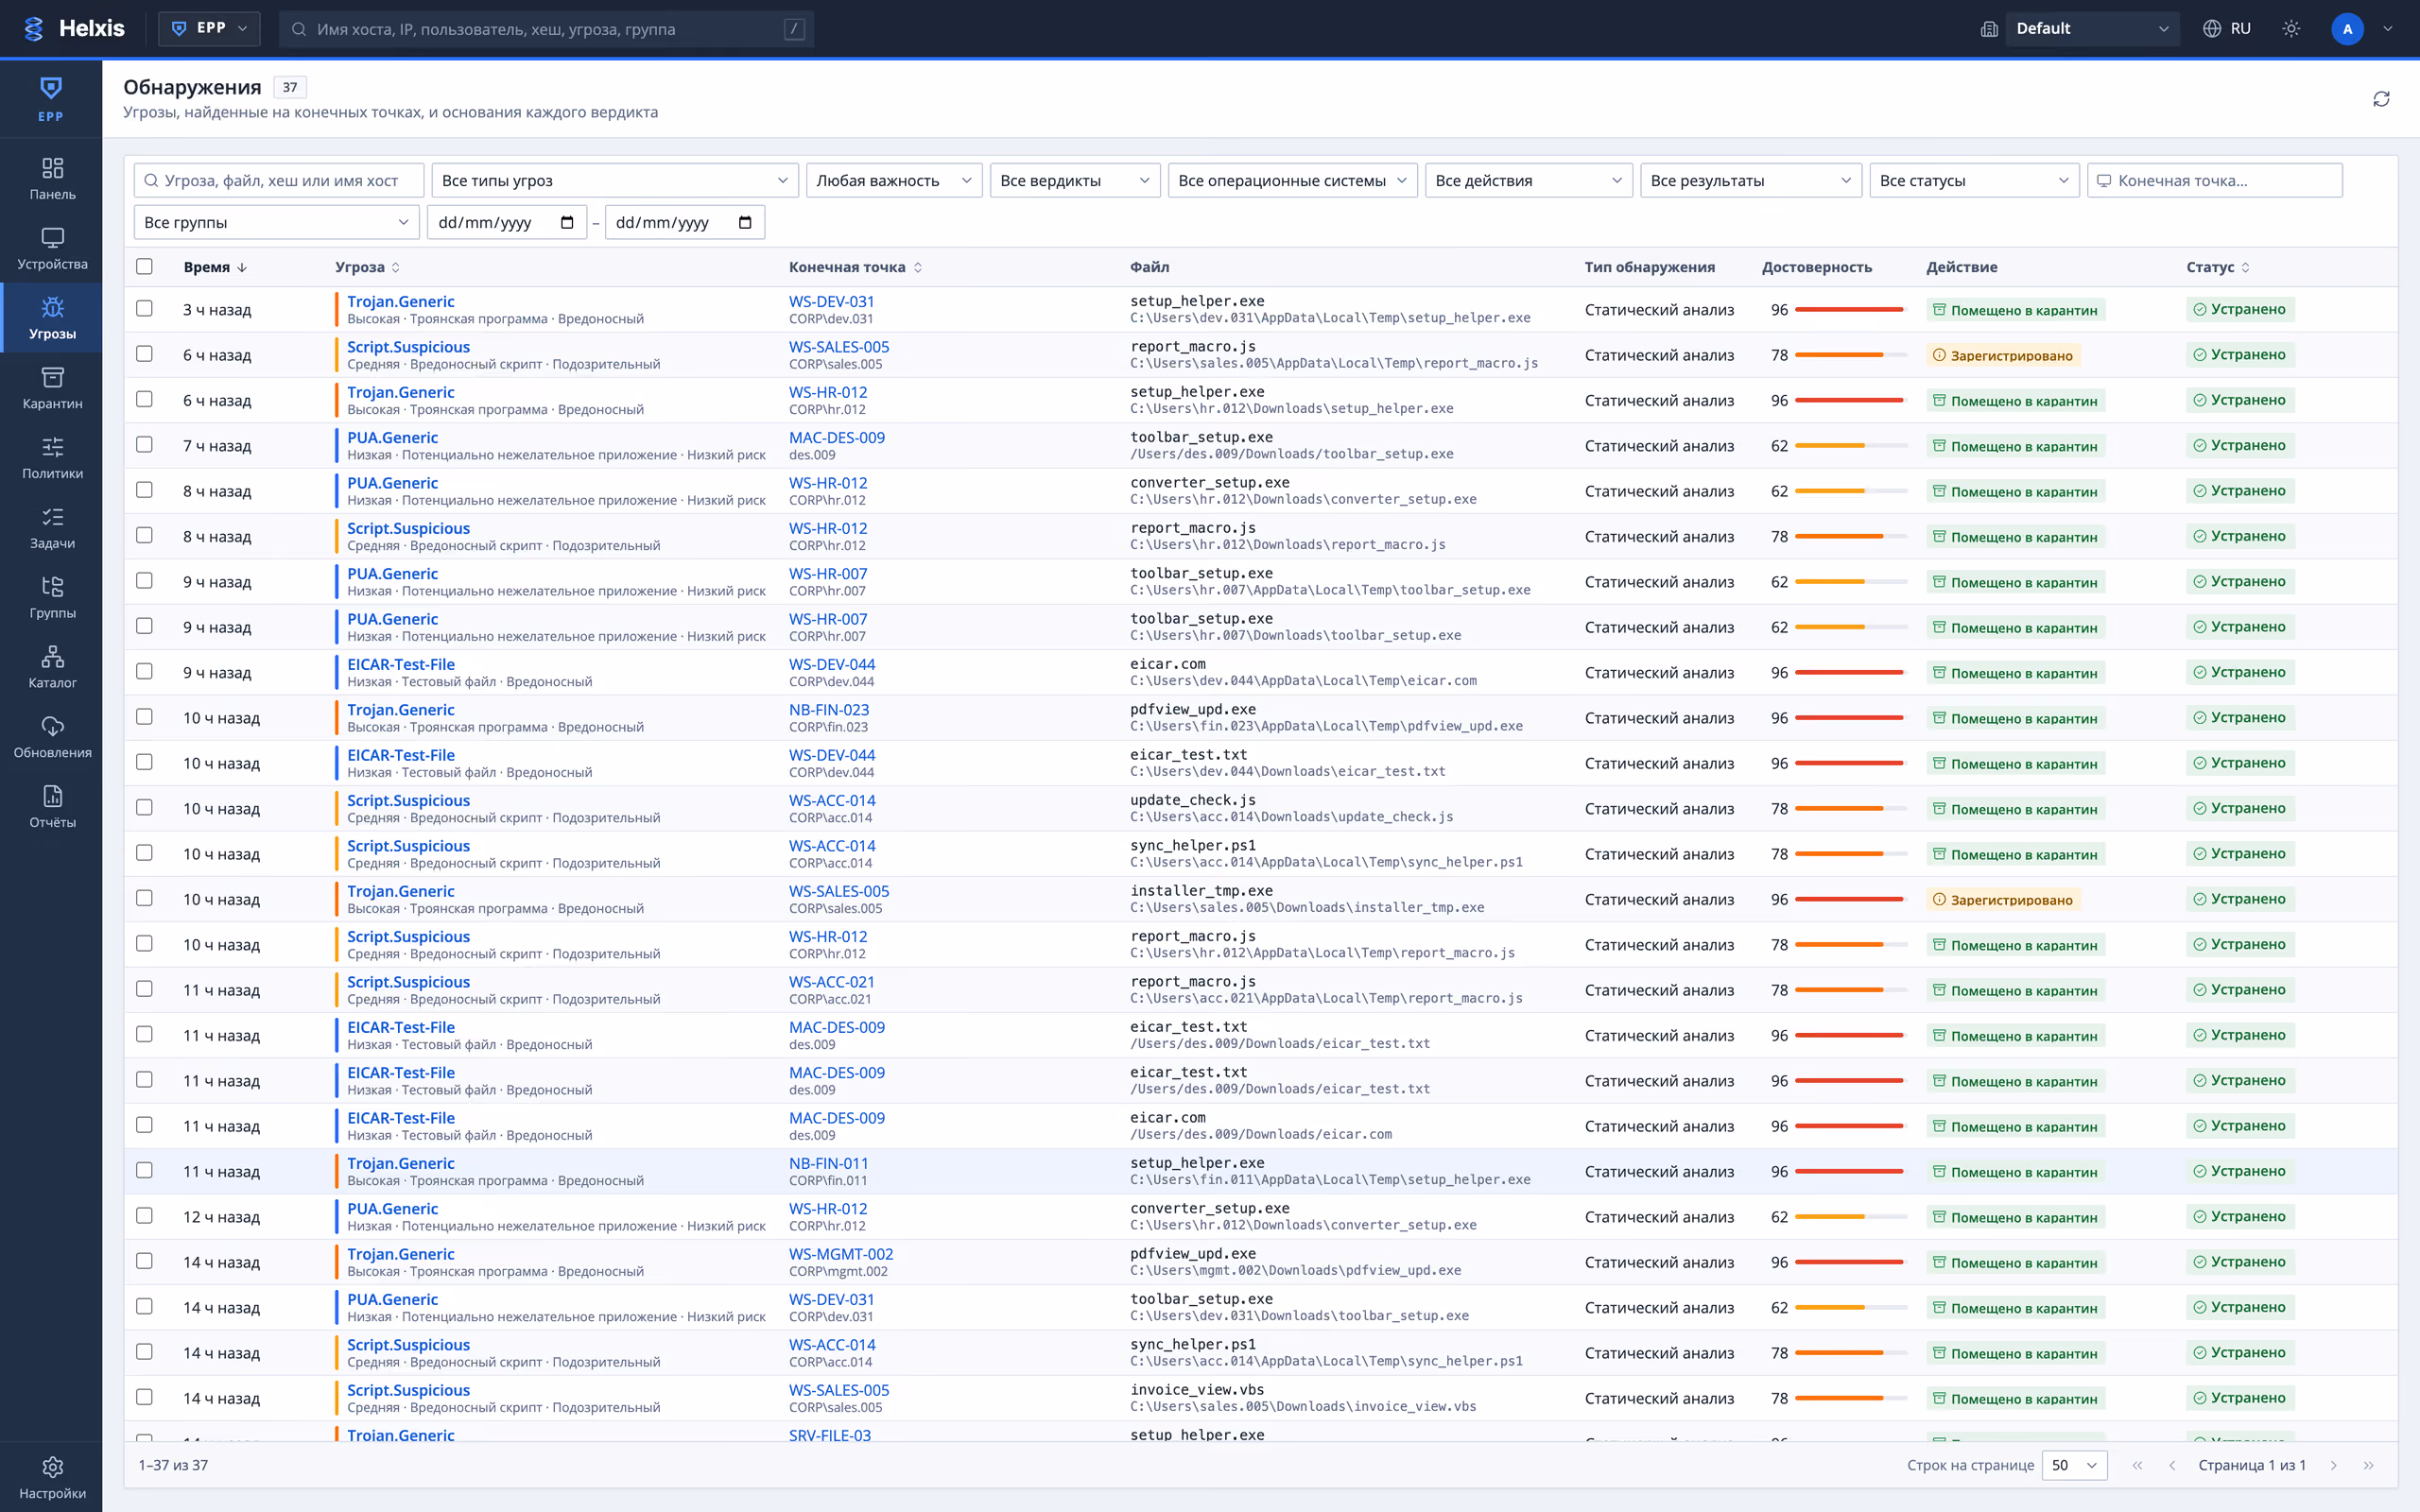Toggle the light/dark theme sun icon
The width and height of the screenshot is (2420, 1512).
tap(2291, 29)
